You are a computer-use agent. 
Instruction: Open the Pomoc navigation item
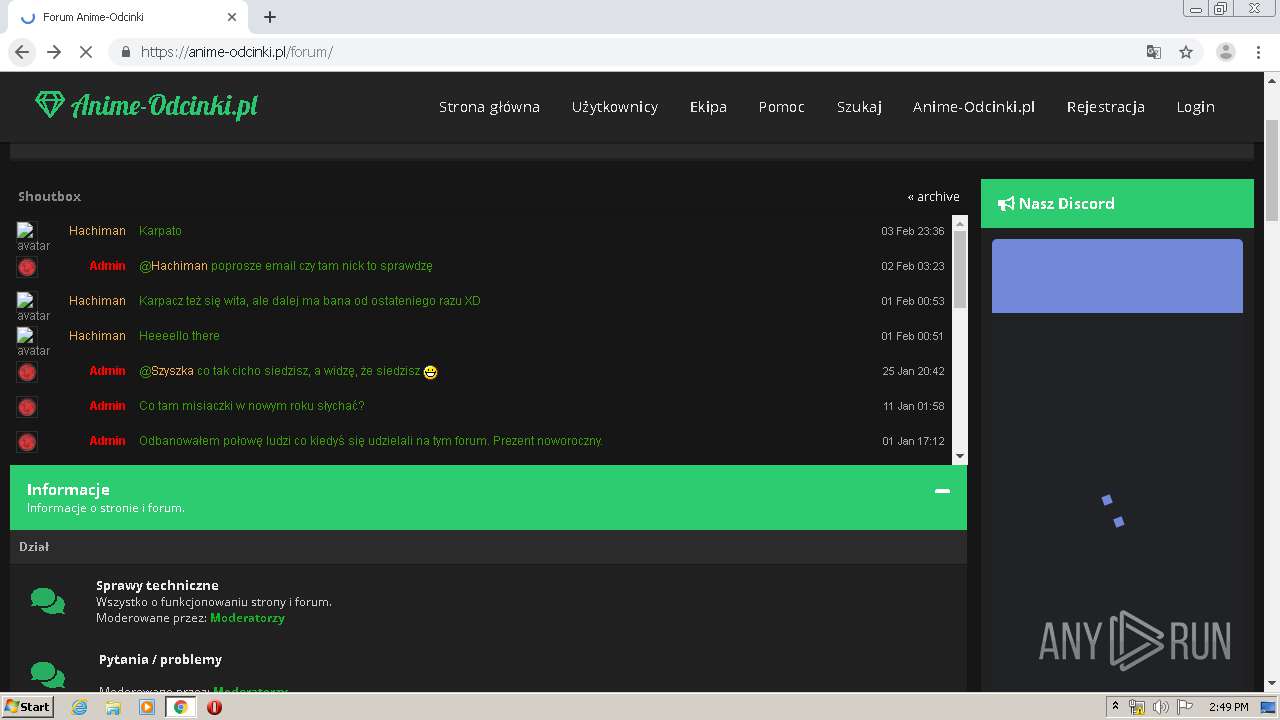point(781,107)
